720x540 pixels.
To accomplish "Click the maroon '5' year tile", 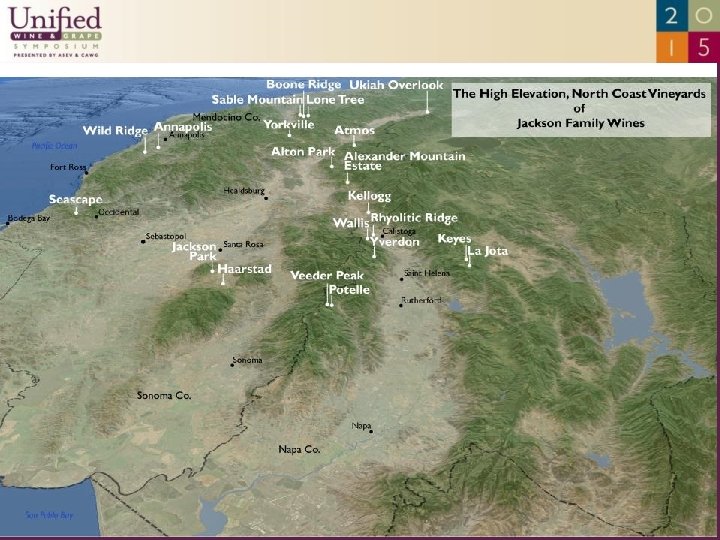I will coord(703,47).
